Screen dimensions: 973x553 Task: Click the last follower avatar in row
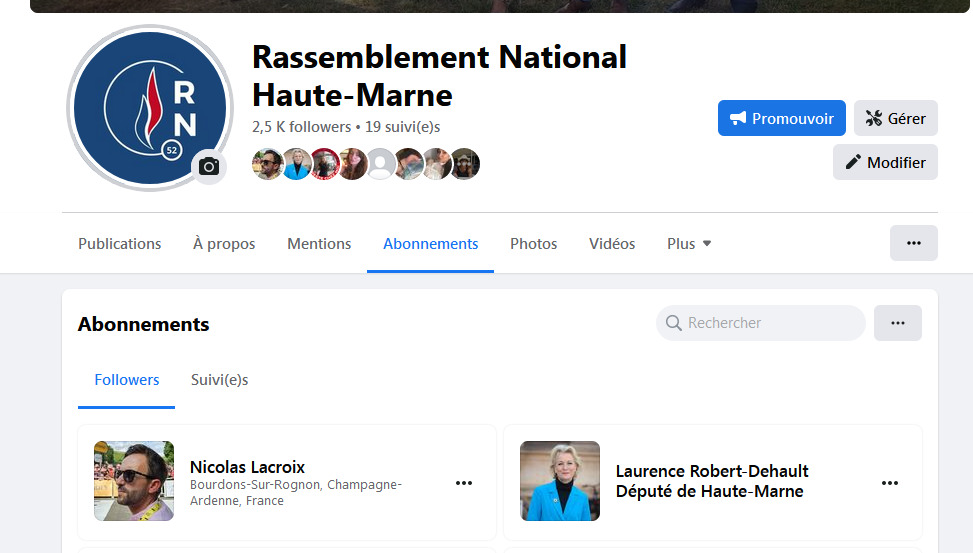click(x=465, y=164)
